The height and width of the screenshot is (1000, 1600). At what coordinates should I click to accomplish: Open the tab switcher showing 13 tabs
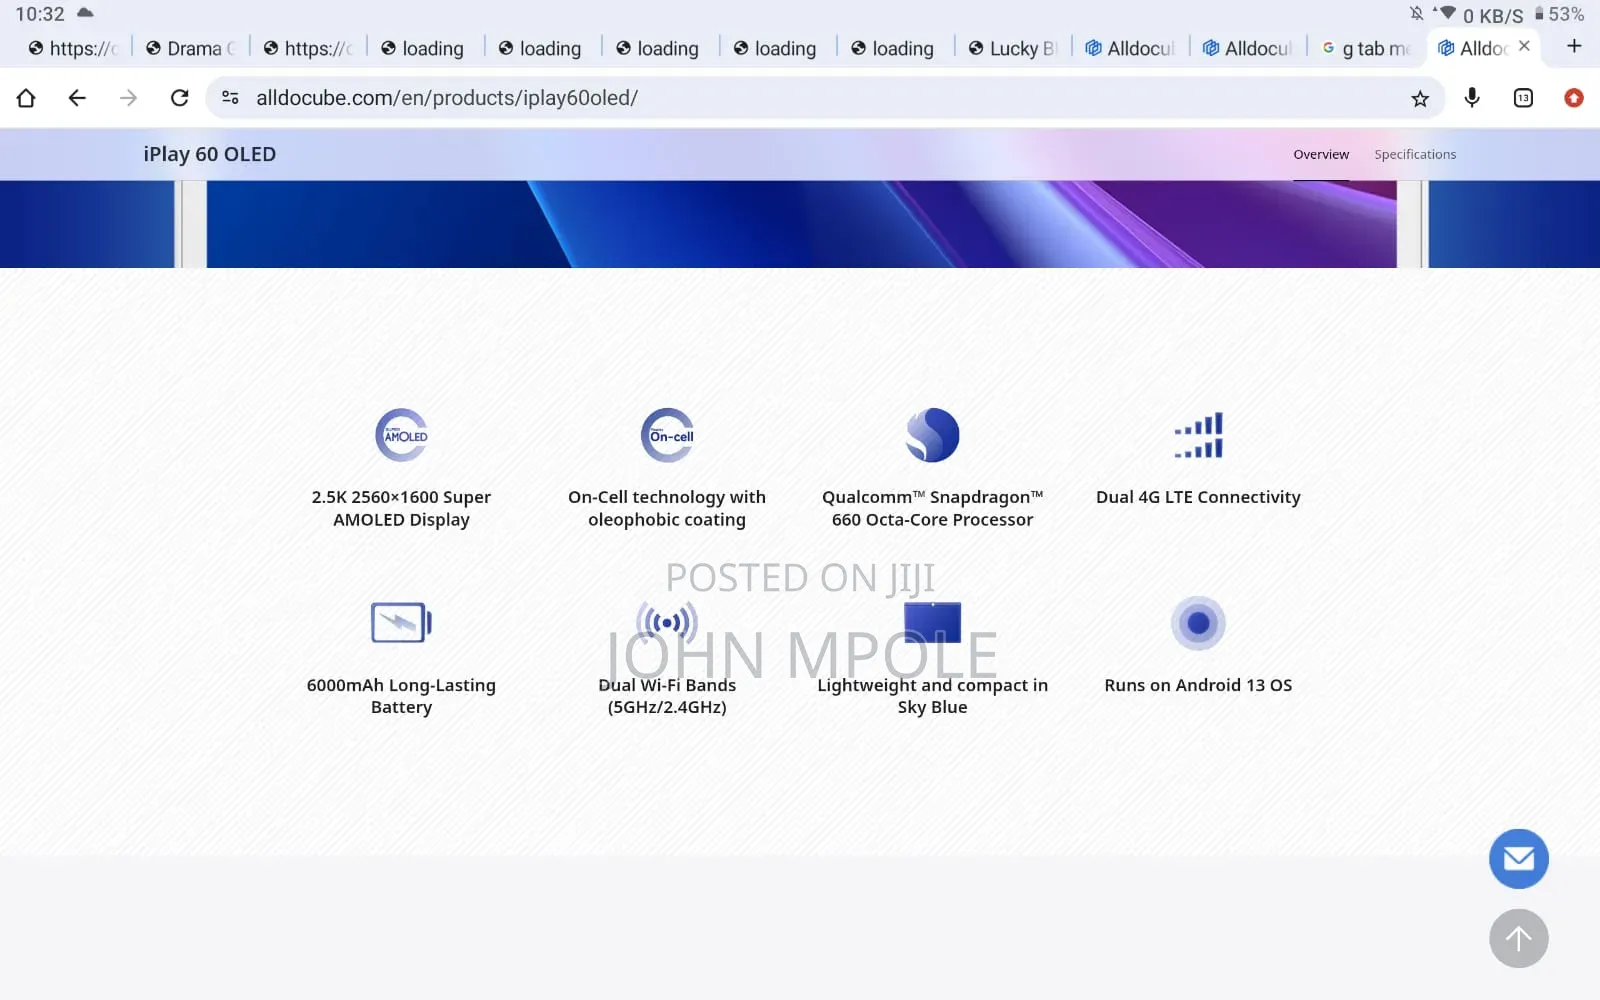[x=1523, y=98]
